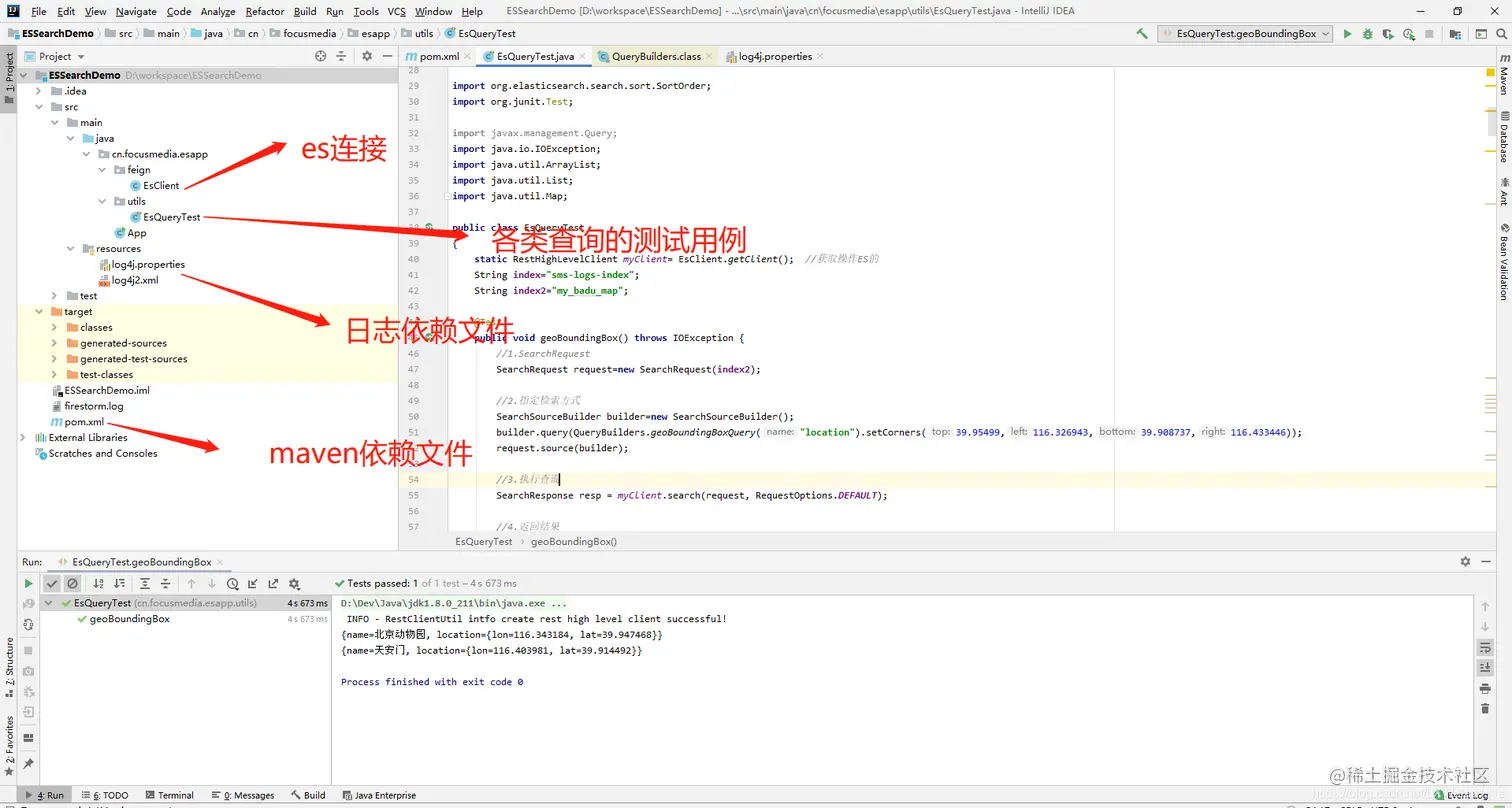The width and height of the screenshot is (1512, 808).
Task: Click console Up the Stack Trace arrow
Action: click(x=1485, y=606)
